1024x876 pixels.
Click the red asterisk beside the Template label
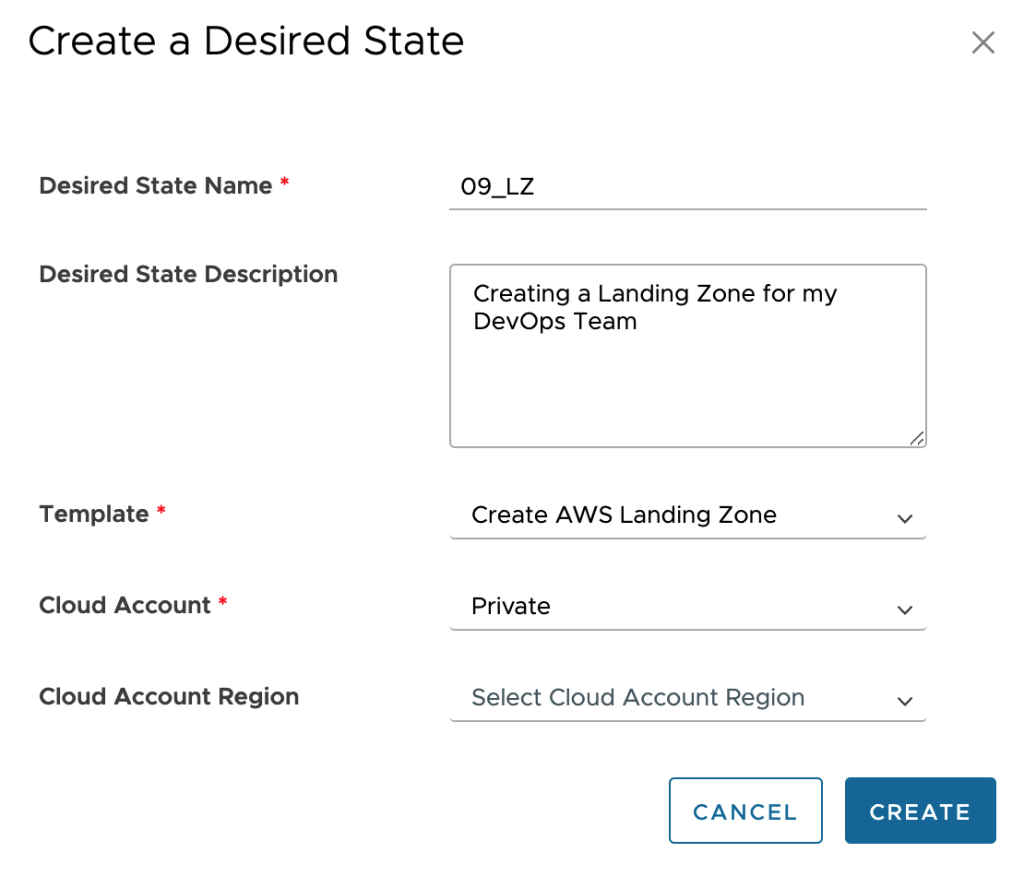161,512
